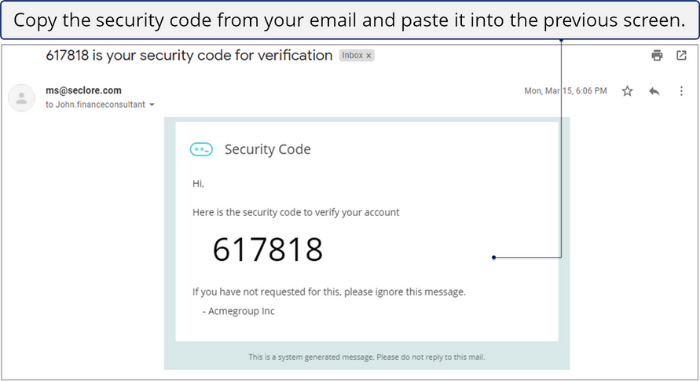Open the email in a new window

(x=681, y=55)
